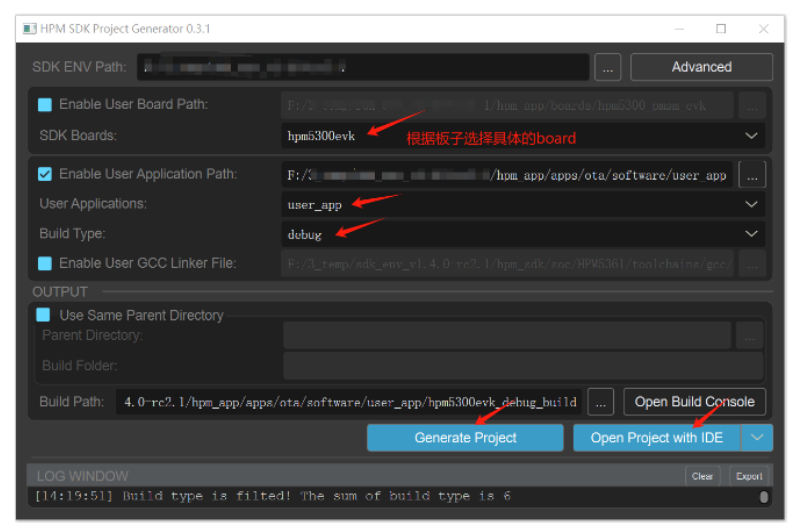Toggle Enable User Application Path checkbox
The height and width of the screenshot is (532, 799).
[45, 174]
